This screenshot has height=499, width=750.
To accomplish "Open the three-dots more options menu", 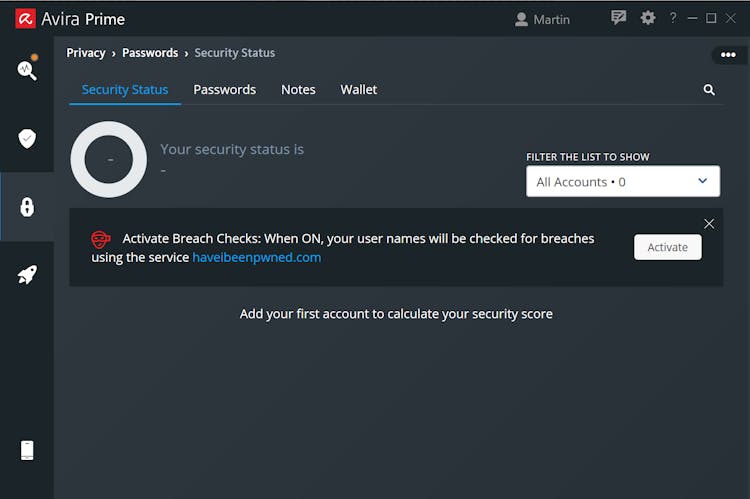I will point(728,55).
